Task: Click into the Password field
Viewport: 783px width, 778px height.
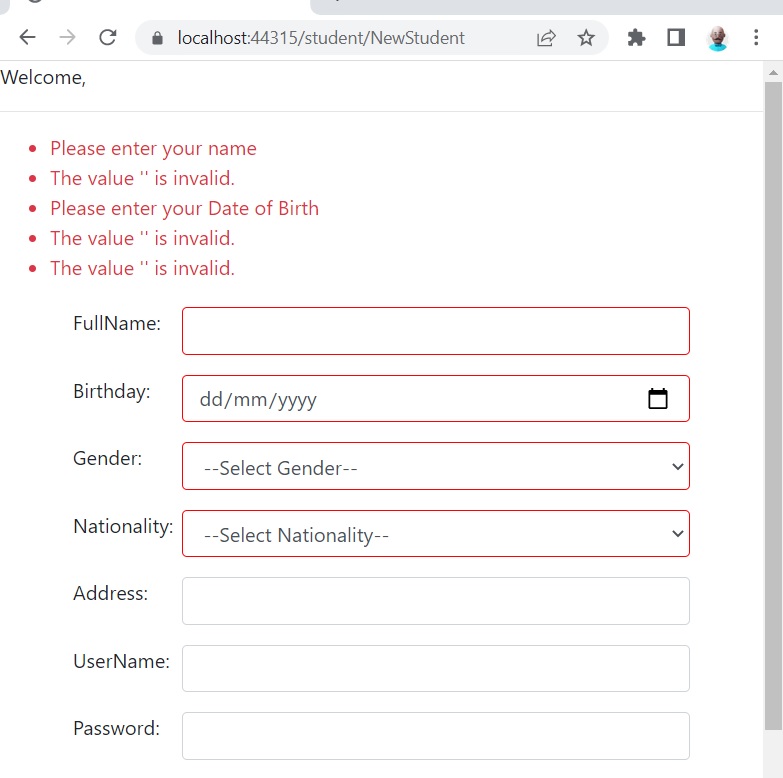Action: coord(435,736)
